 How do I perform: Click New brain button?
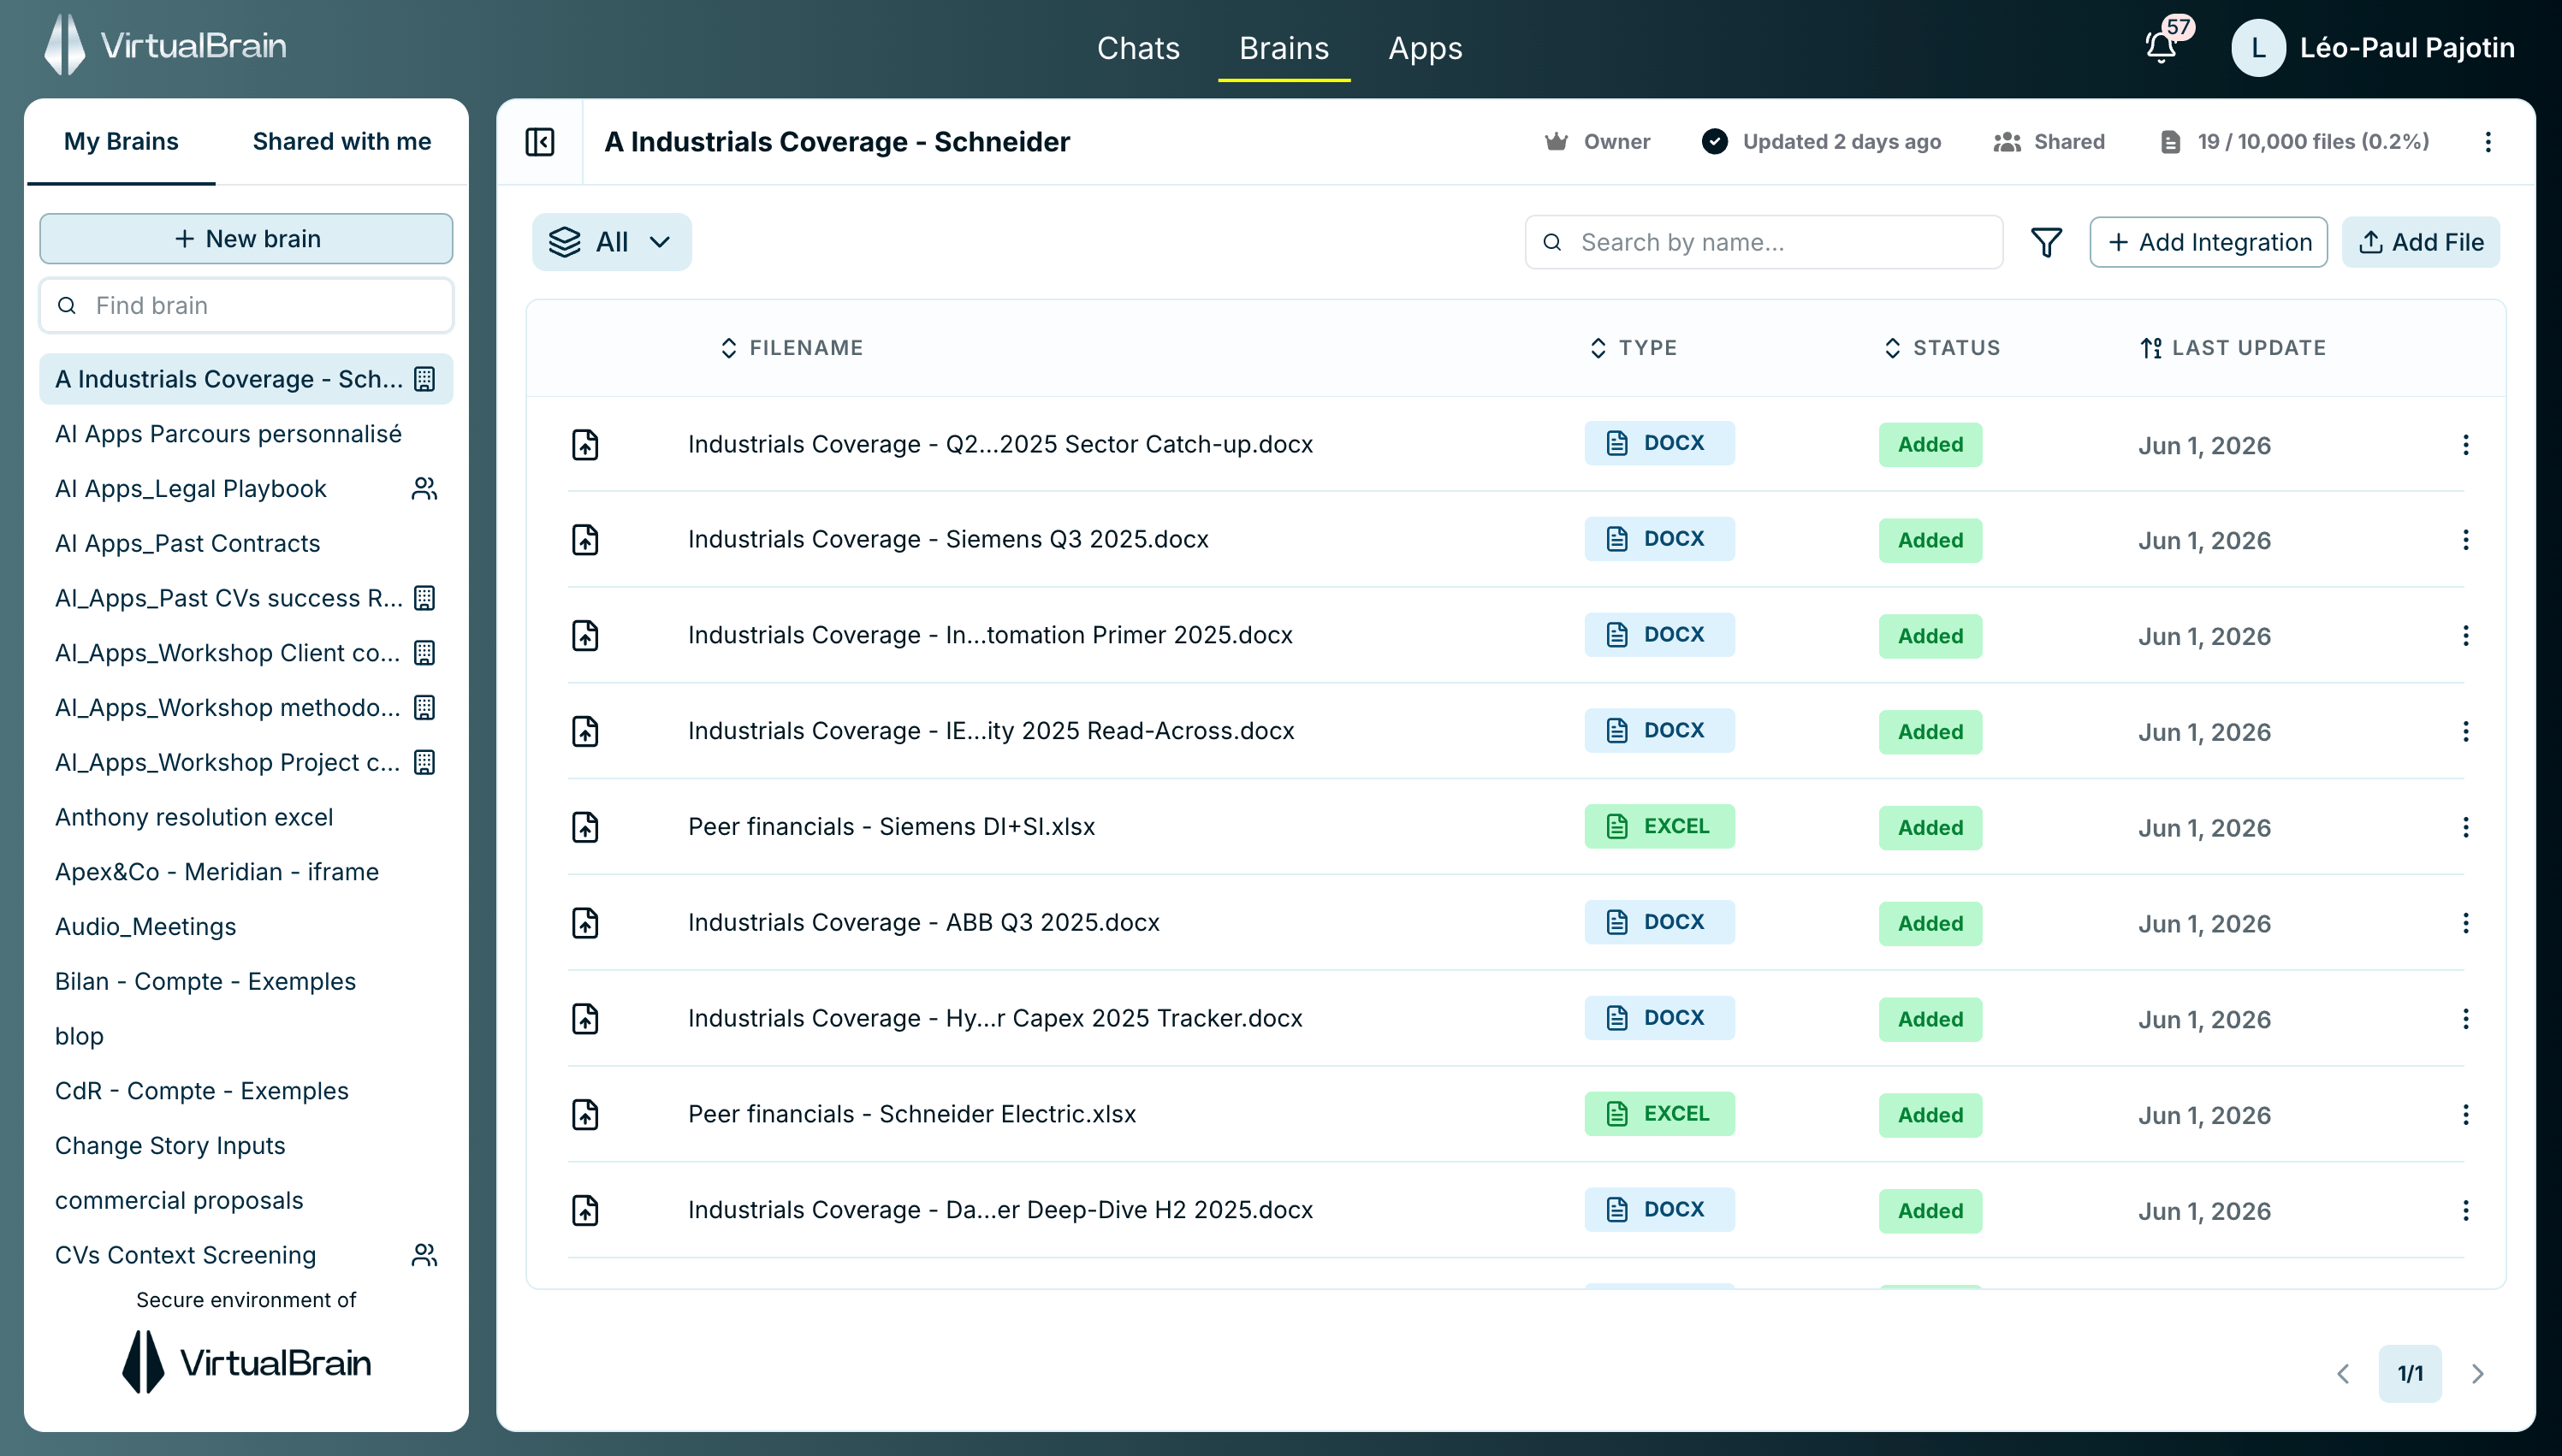pyautogui.click(x=246, y=238)
